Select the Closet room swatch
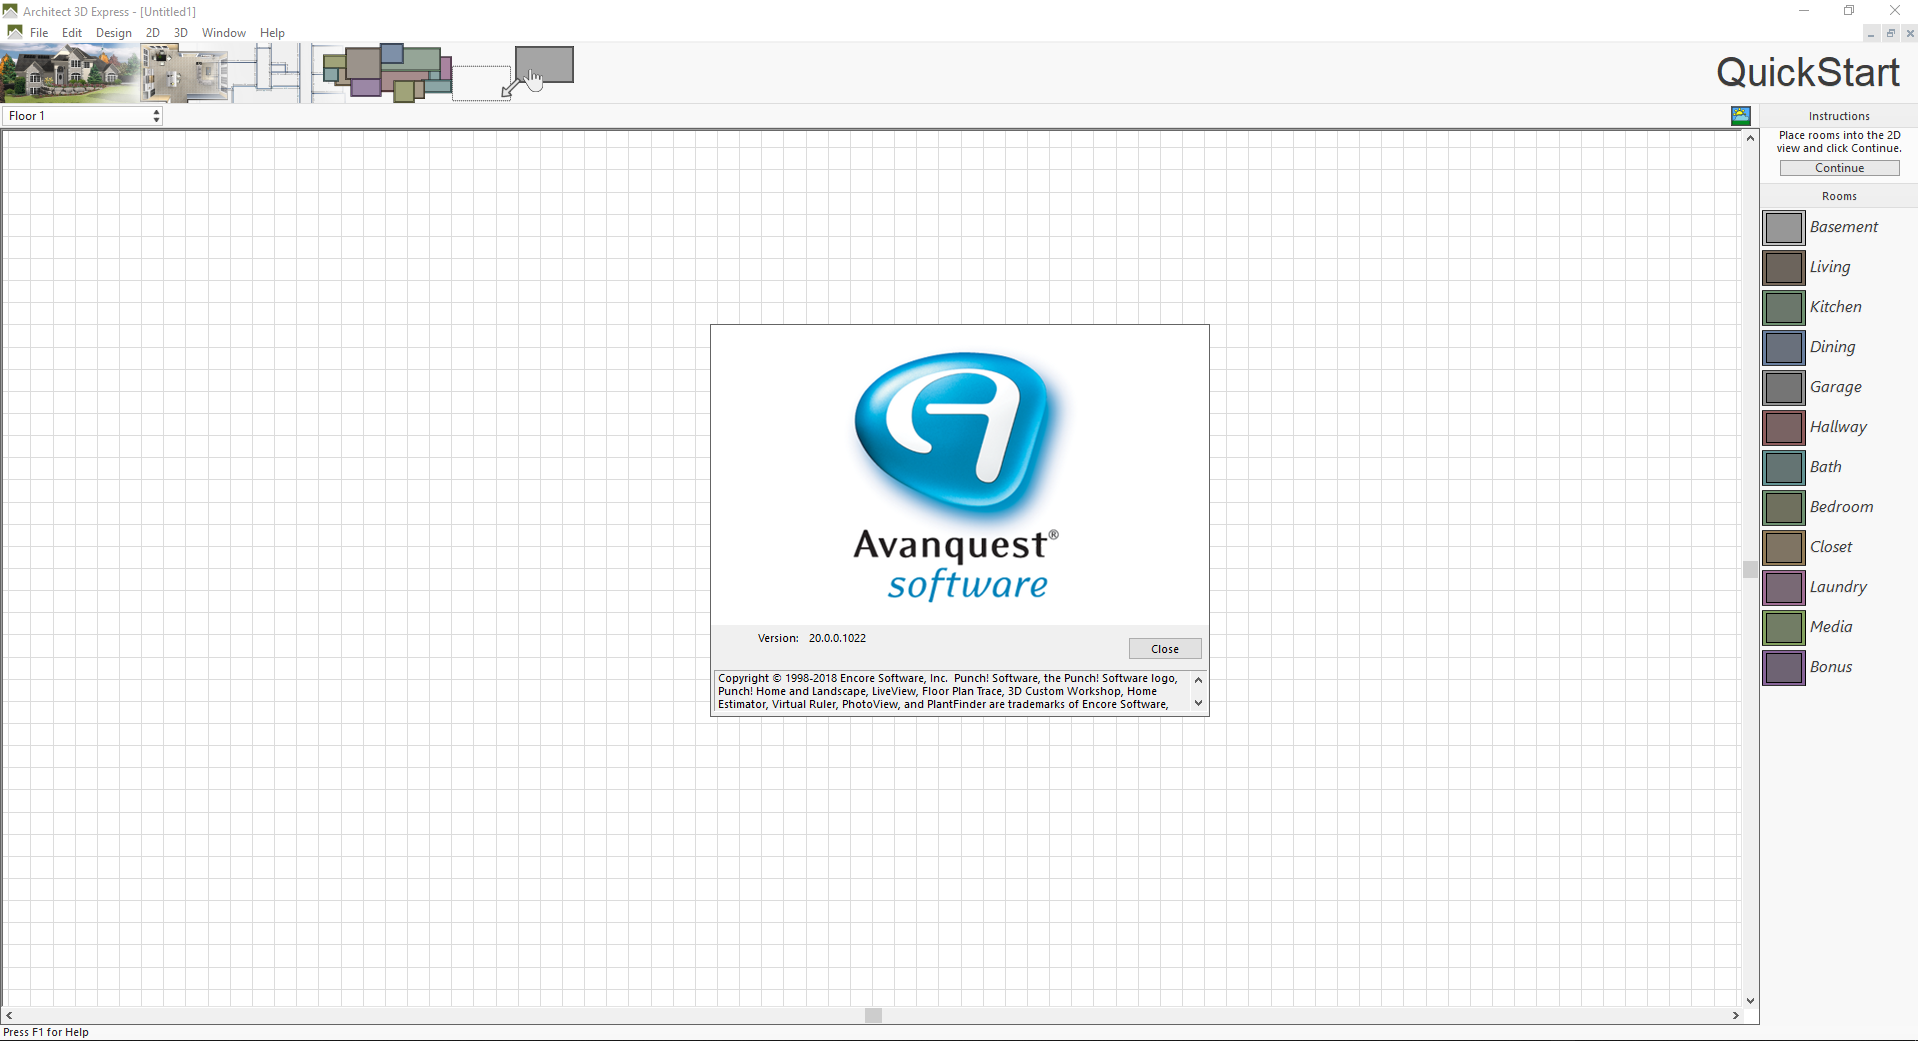 tap(1784, 548)
